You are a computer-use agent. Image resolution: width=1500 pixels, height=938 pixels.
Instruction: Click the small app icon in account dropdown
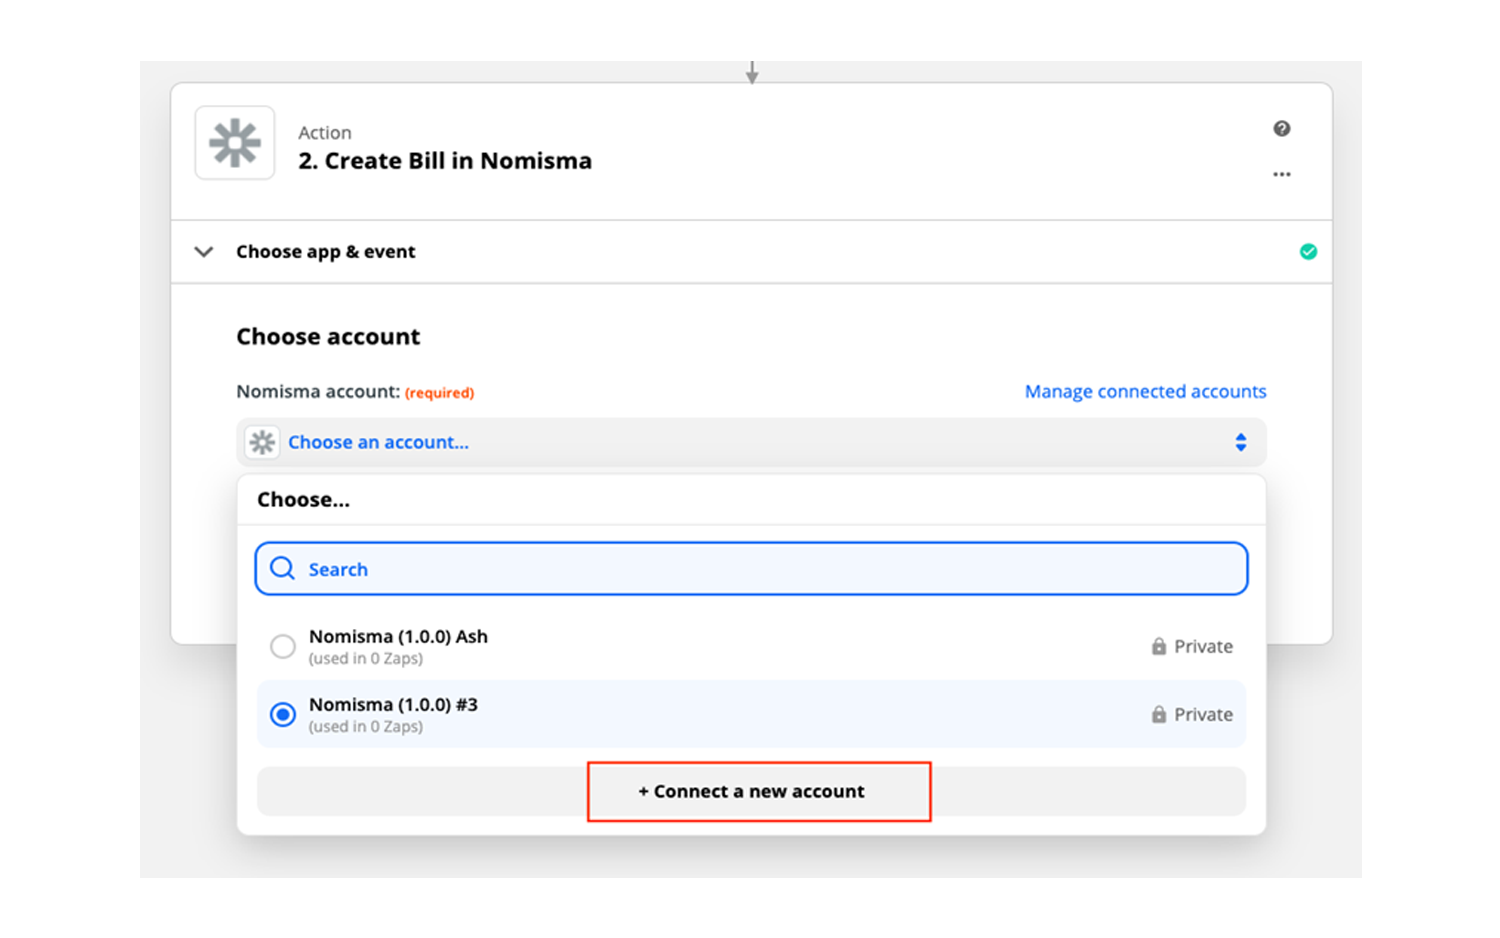pos(262,442)
